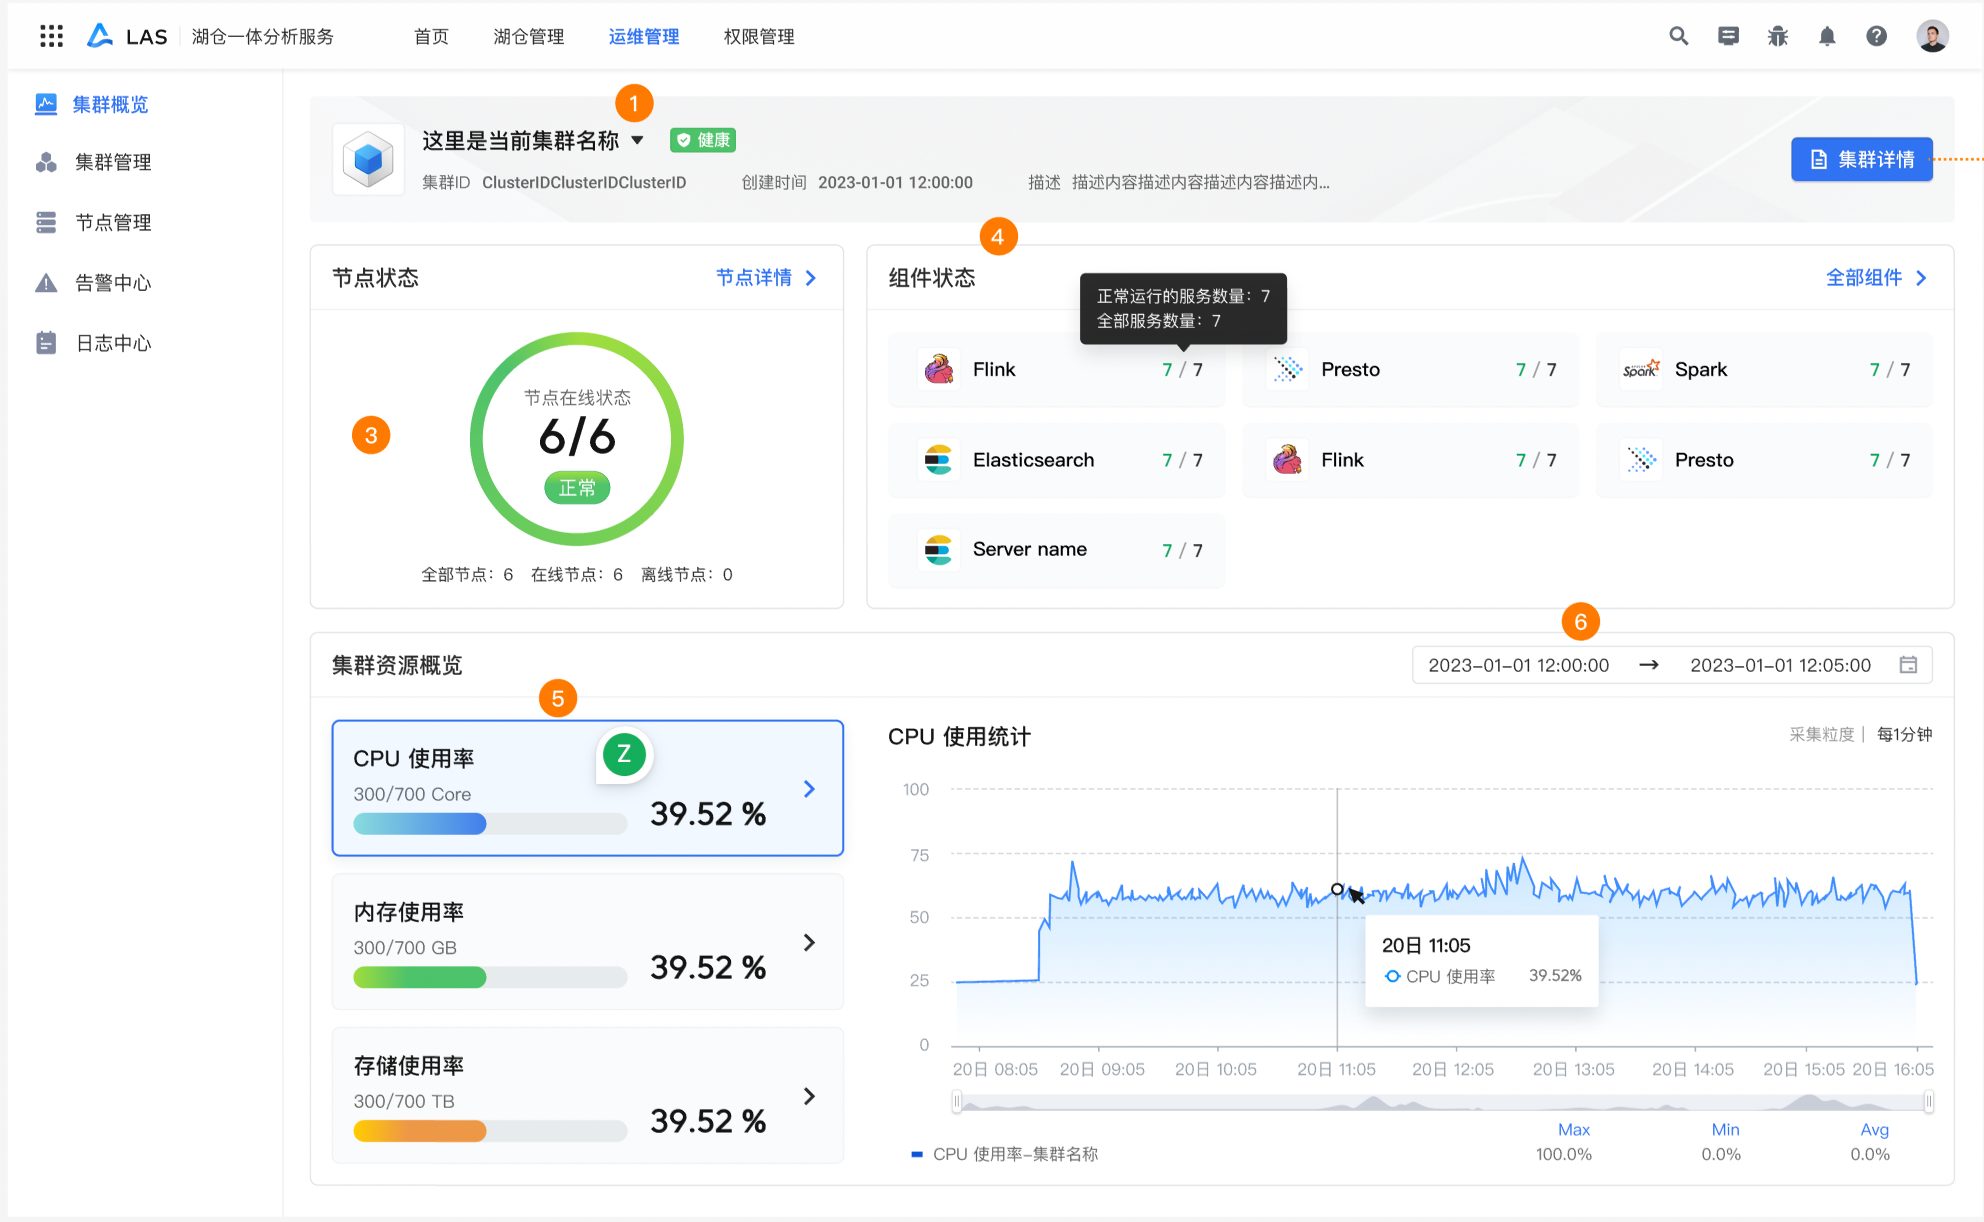
Task: Open the user avatar menu
Action: (1932, 36)
